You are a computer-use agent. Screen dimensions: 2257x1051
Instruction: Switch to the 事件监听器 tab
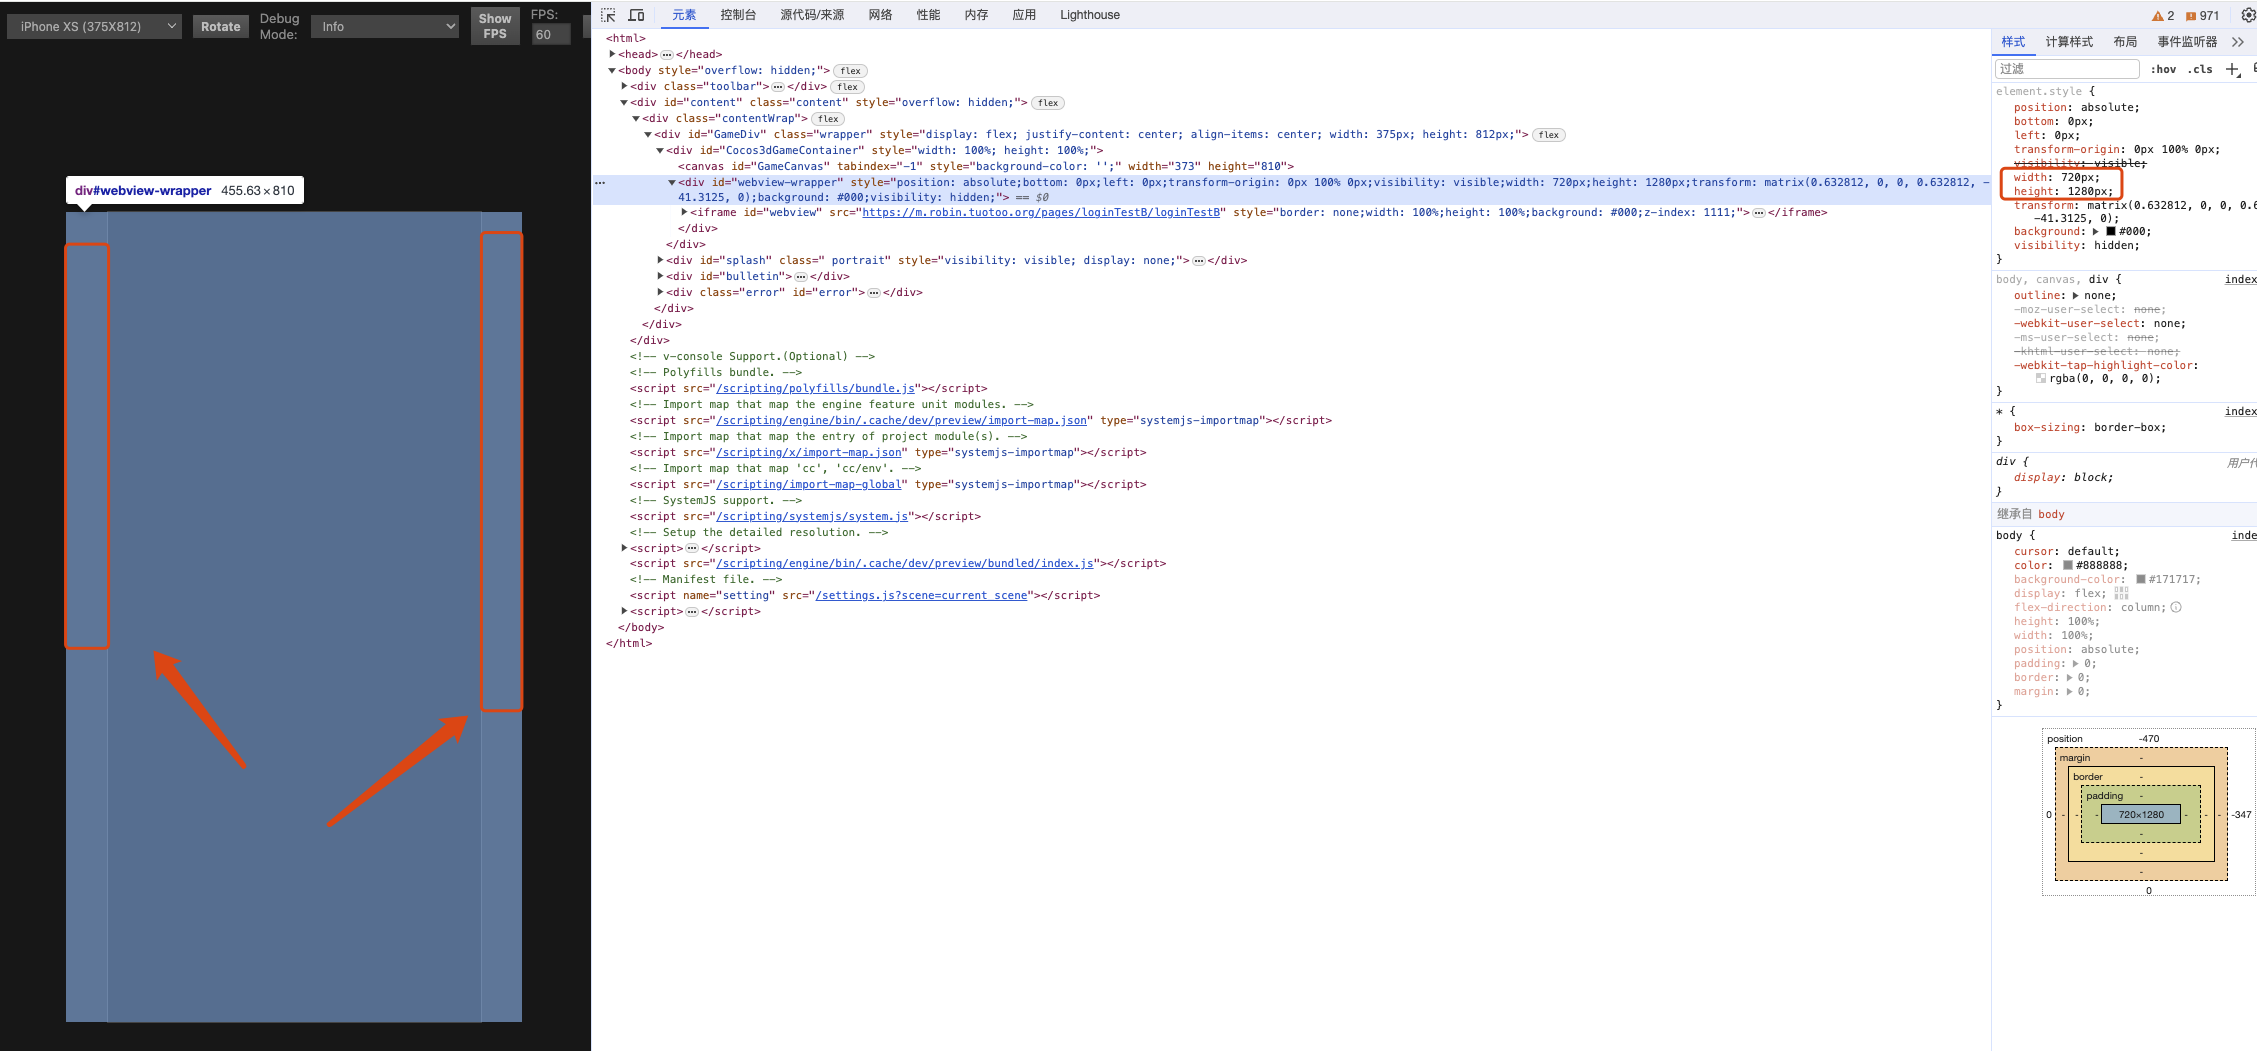click(x=2187, y=42)
